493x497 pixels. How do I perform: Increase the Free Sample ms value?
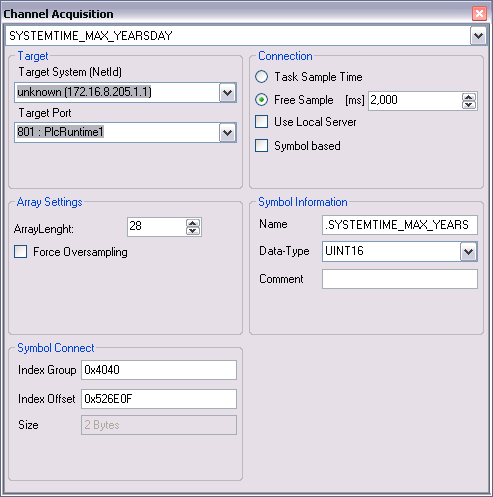[x=469, y=97]
